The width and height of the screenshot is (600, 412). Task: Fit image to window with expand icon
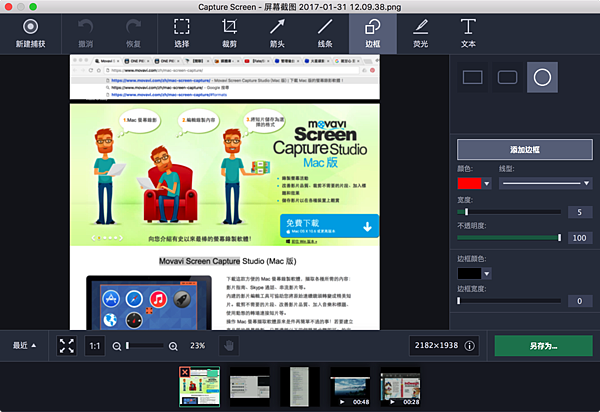(x=67, y=346)
